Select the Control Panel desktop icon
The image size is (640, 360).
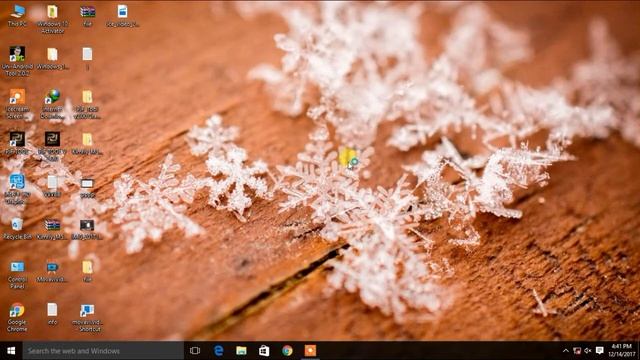[17, 274]
